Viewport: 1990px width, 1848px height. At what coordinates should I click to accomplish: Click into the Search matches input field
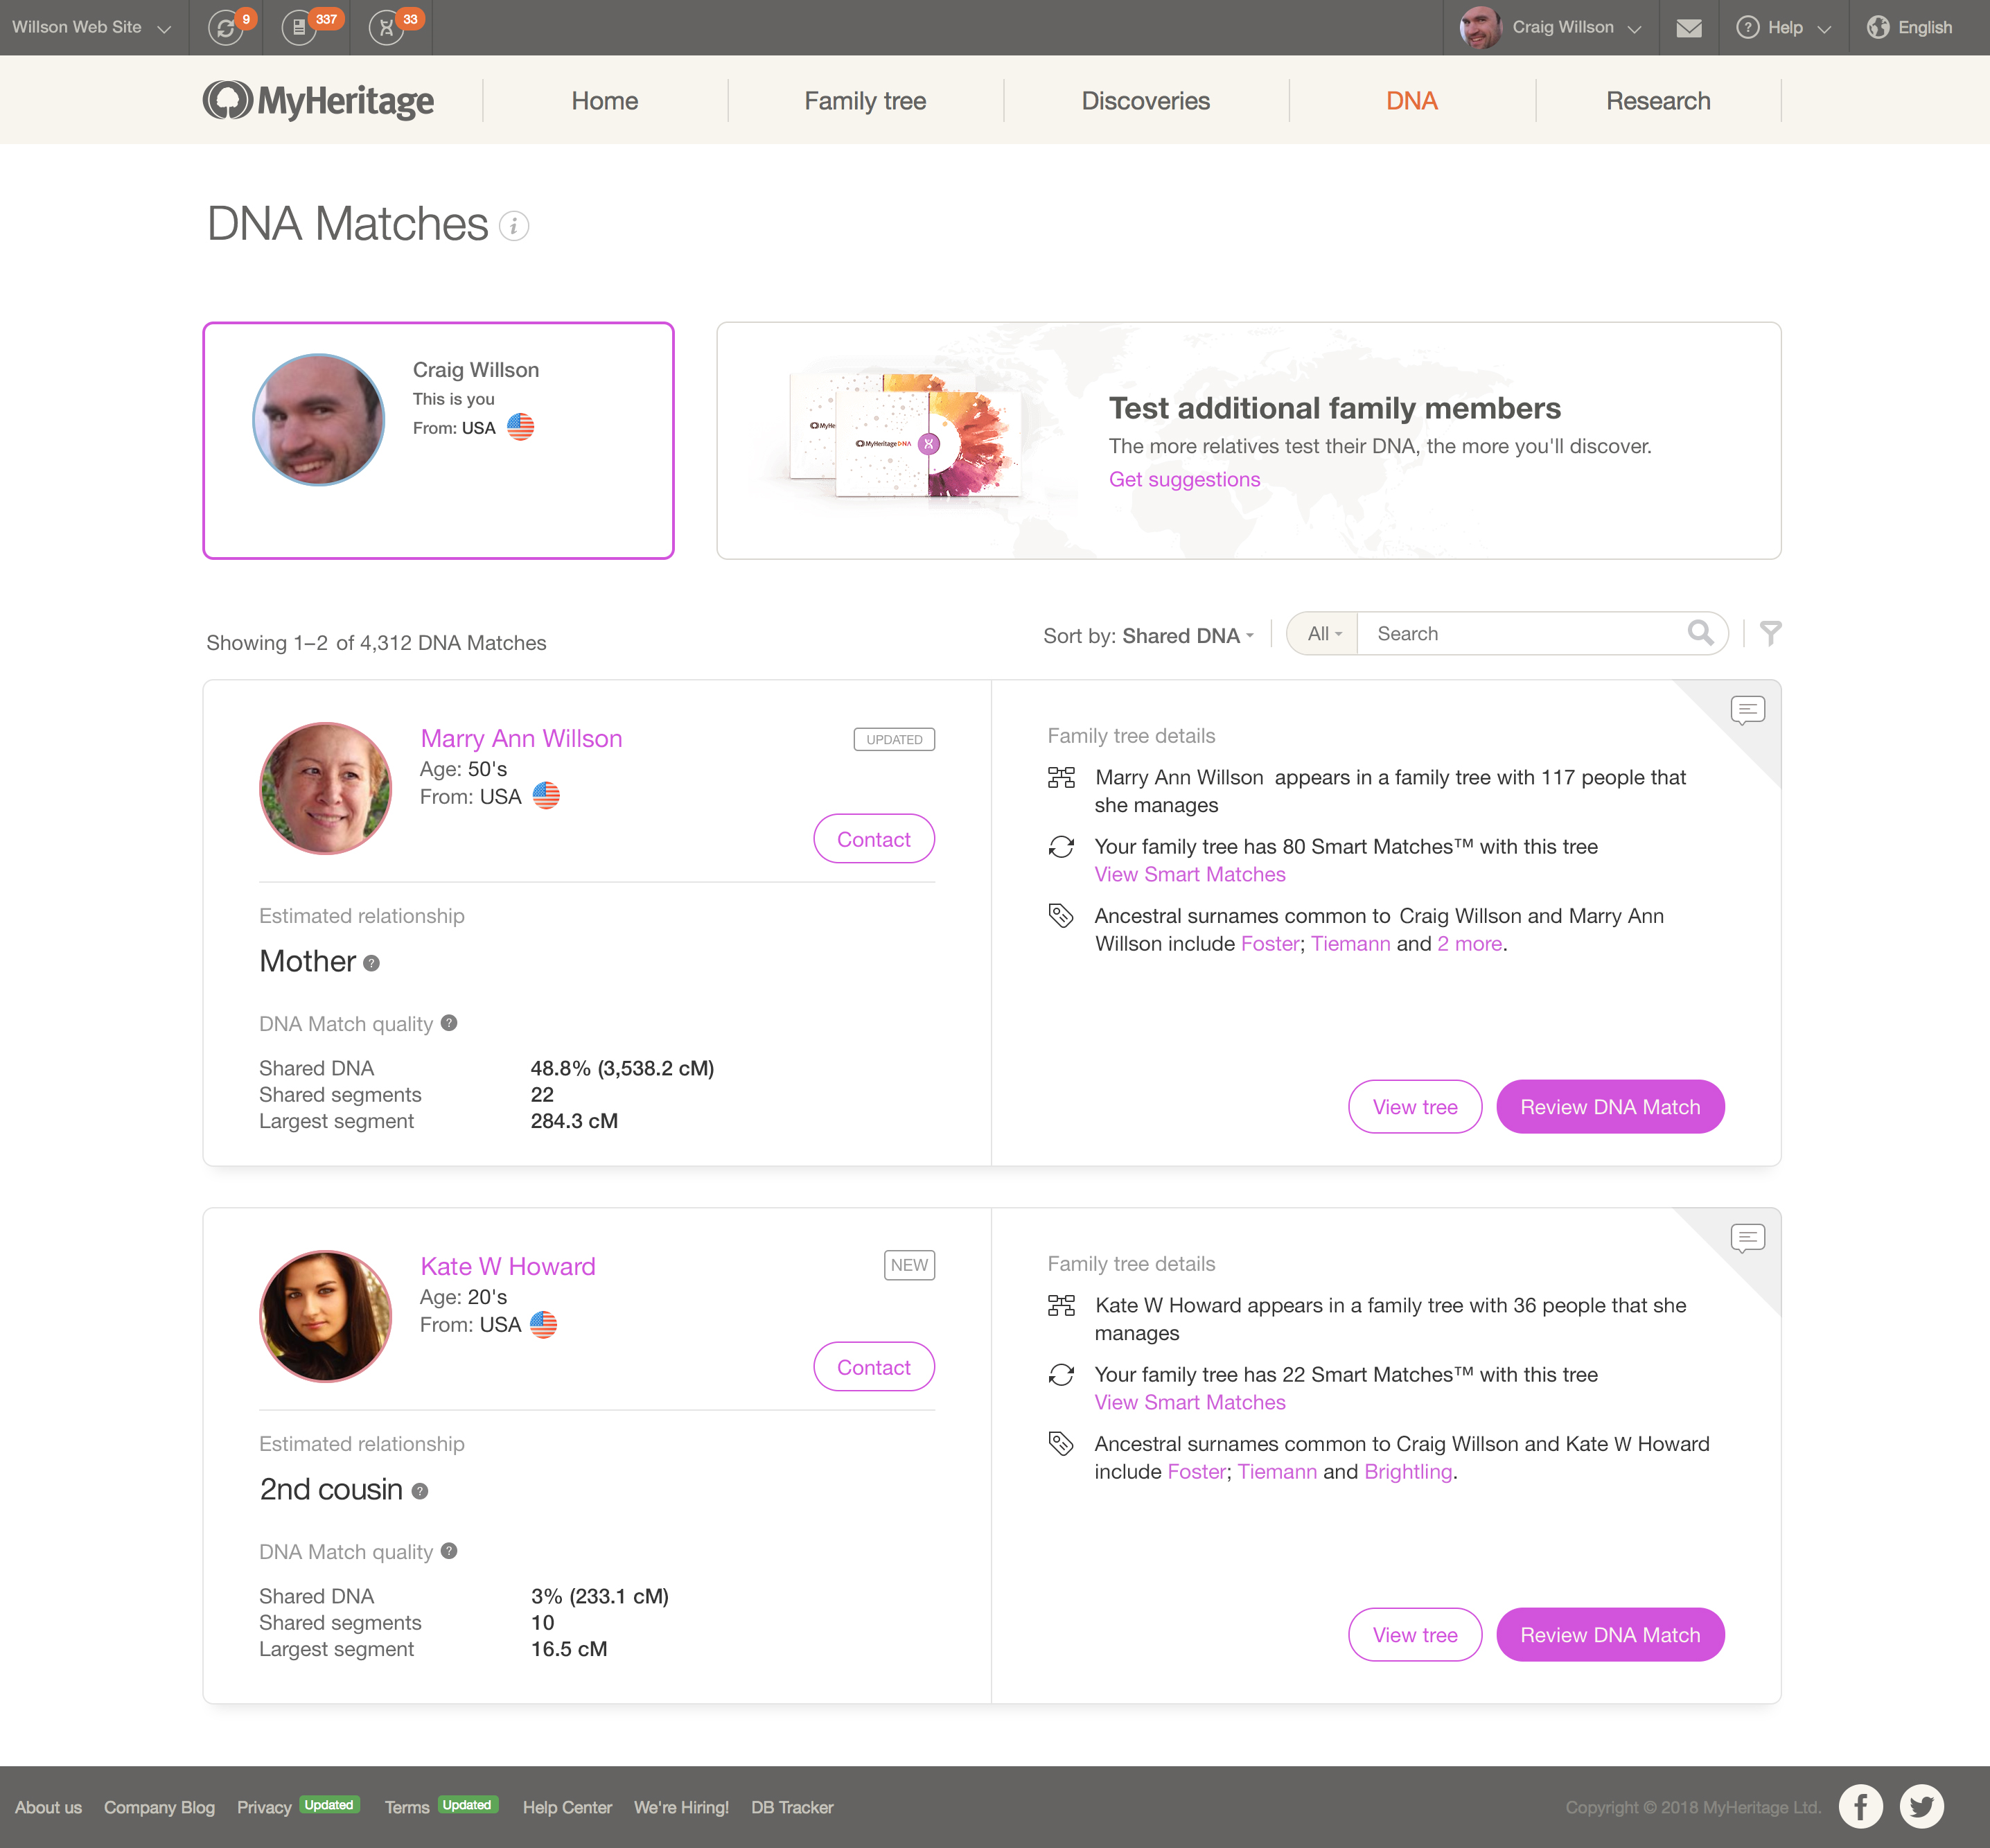tap(1520, 633)
